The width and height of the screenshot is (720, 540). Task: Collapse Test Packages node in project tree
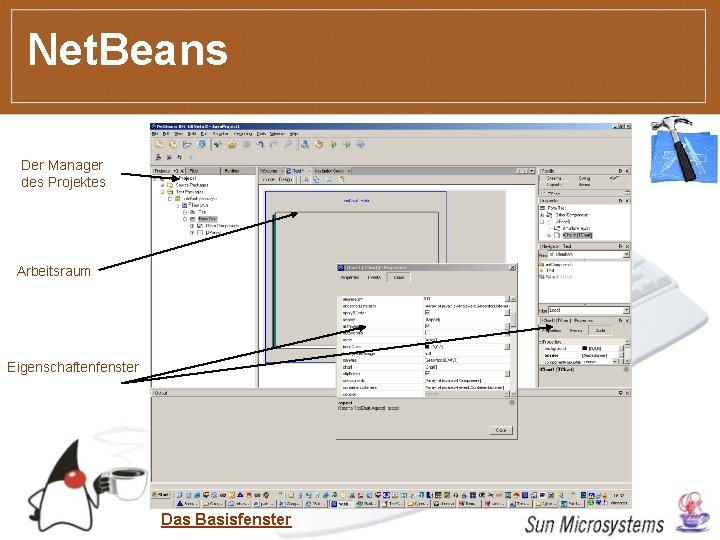162,192
